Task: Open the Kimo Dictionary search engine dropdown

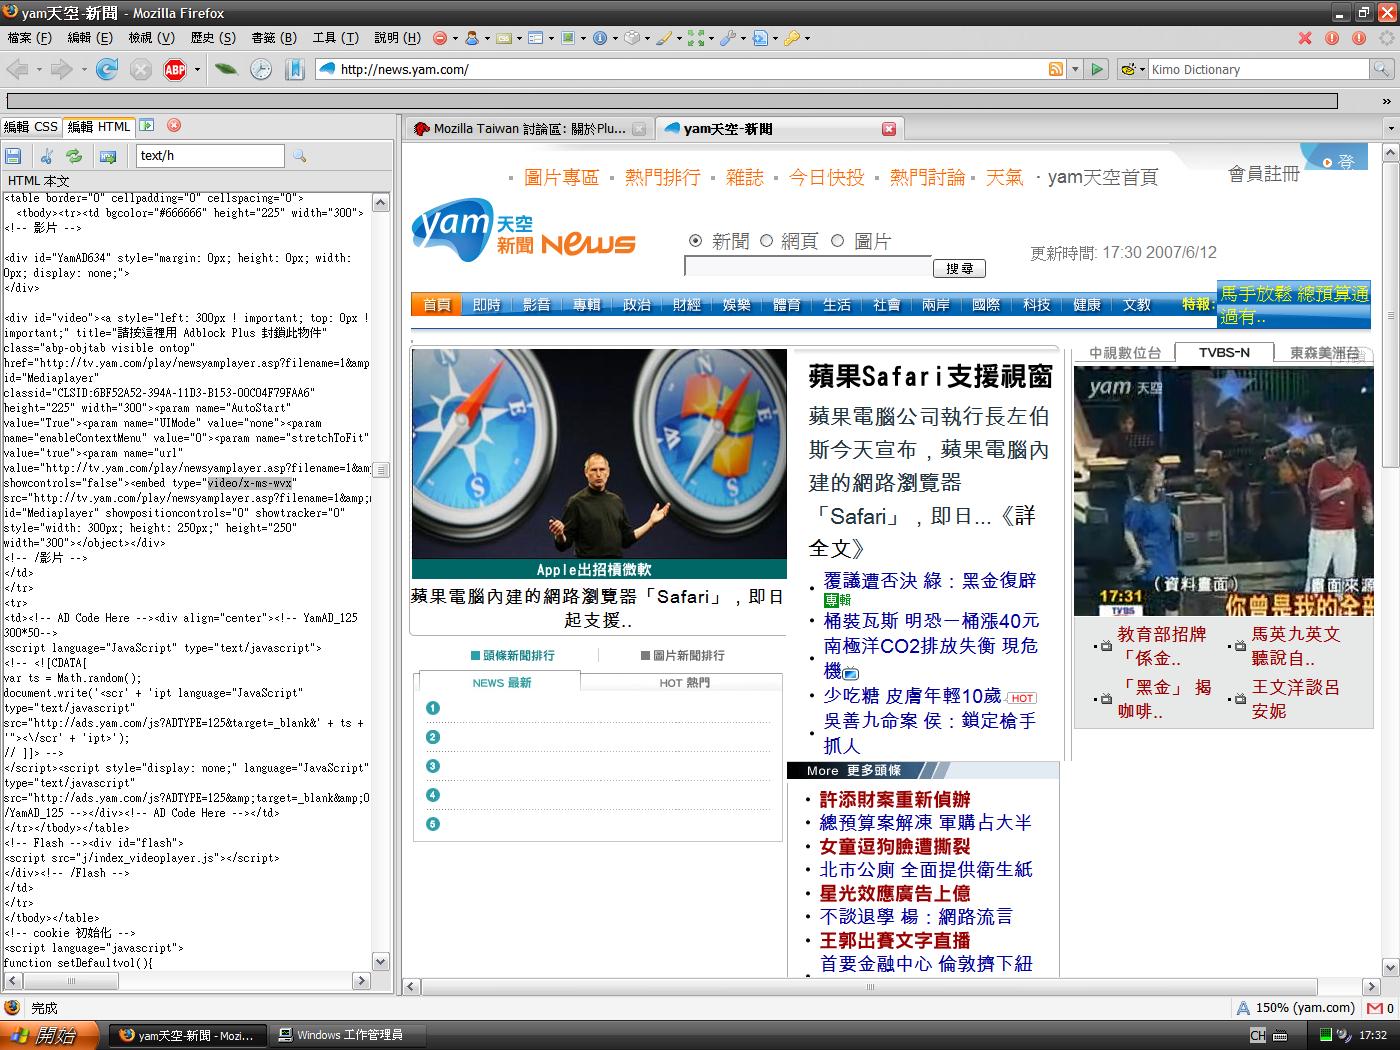Action: [1132, 69]
